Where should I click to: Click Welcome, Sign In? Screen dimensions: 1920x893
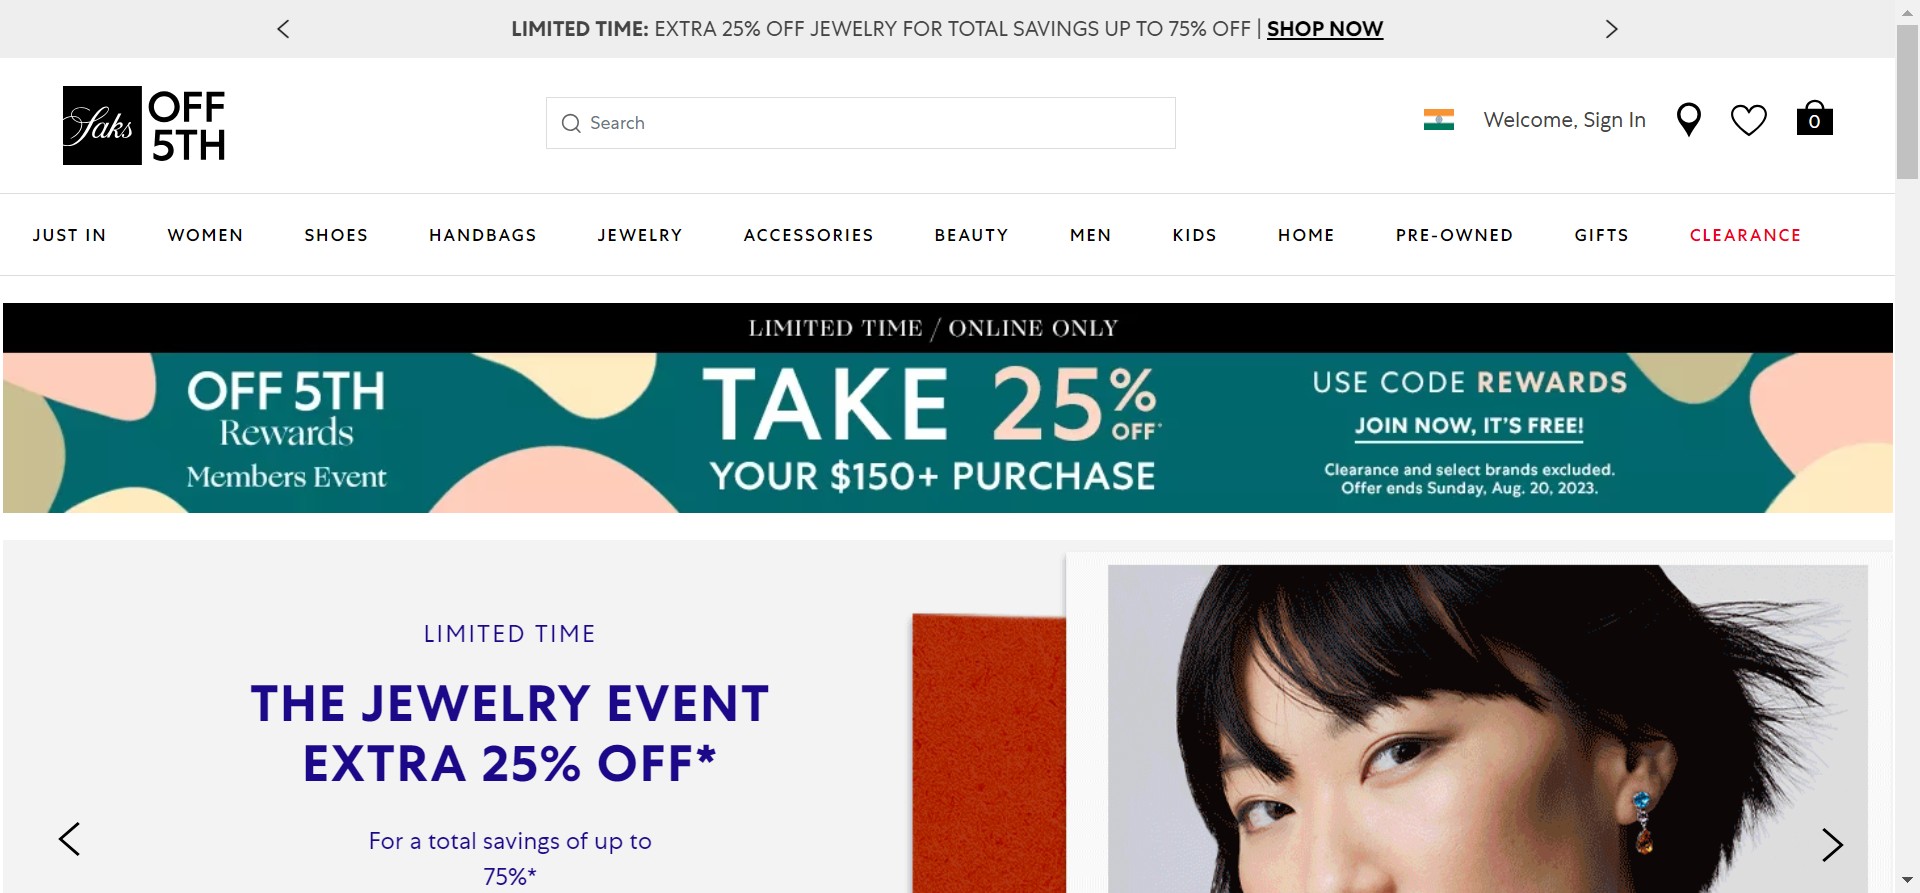click(x=1564, y=120)
